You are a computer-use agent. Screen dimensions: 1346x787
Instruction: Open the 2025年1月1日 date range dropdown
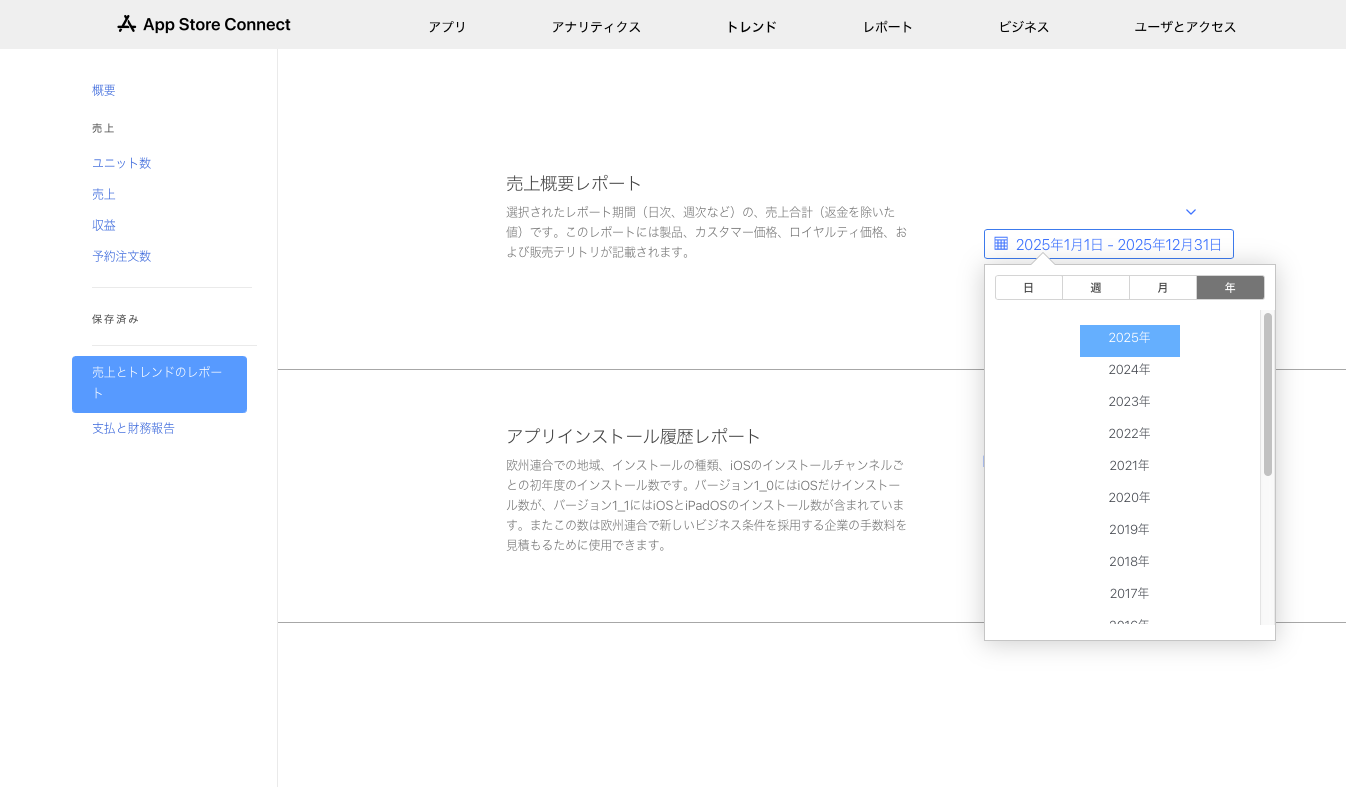pos(1118,244)
